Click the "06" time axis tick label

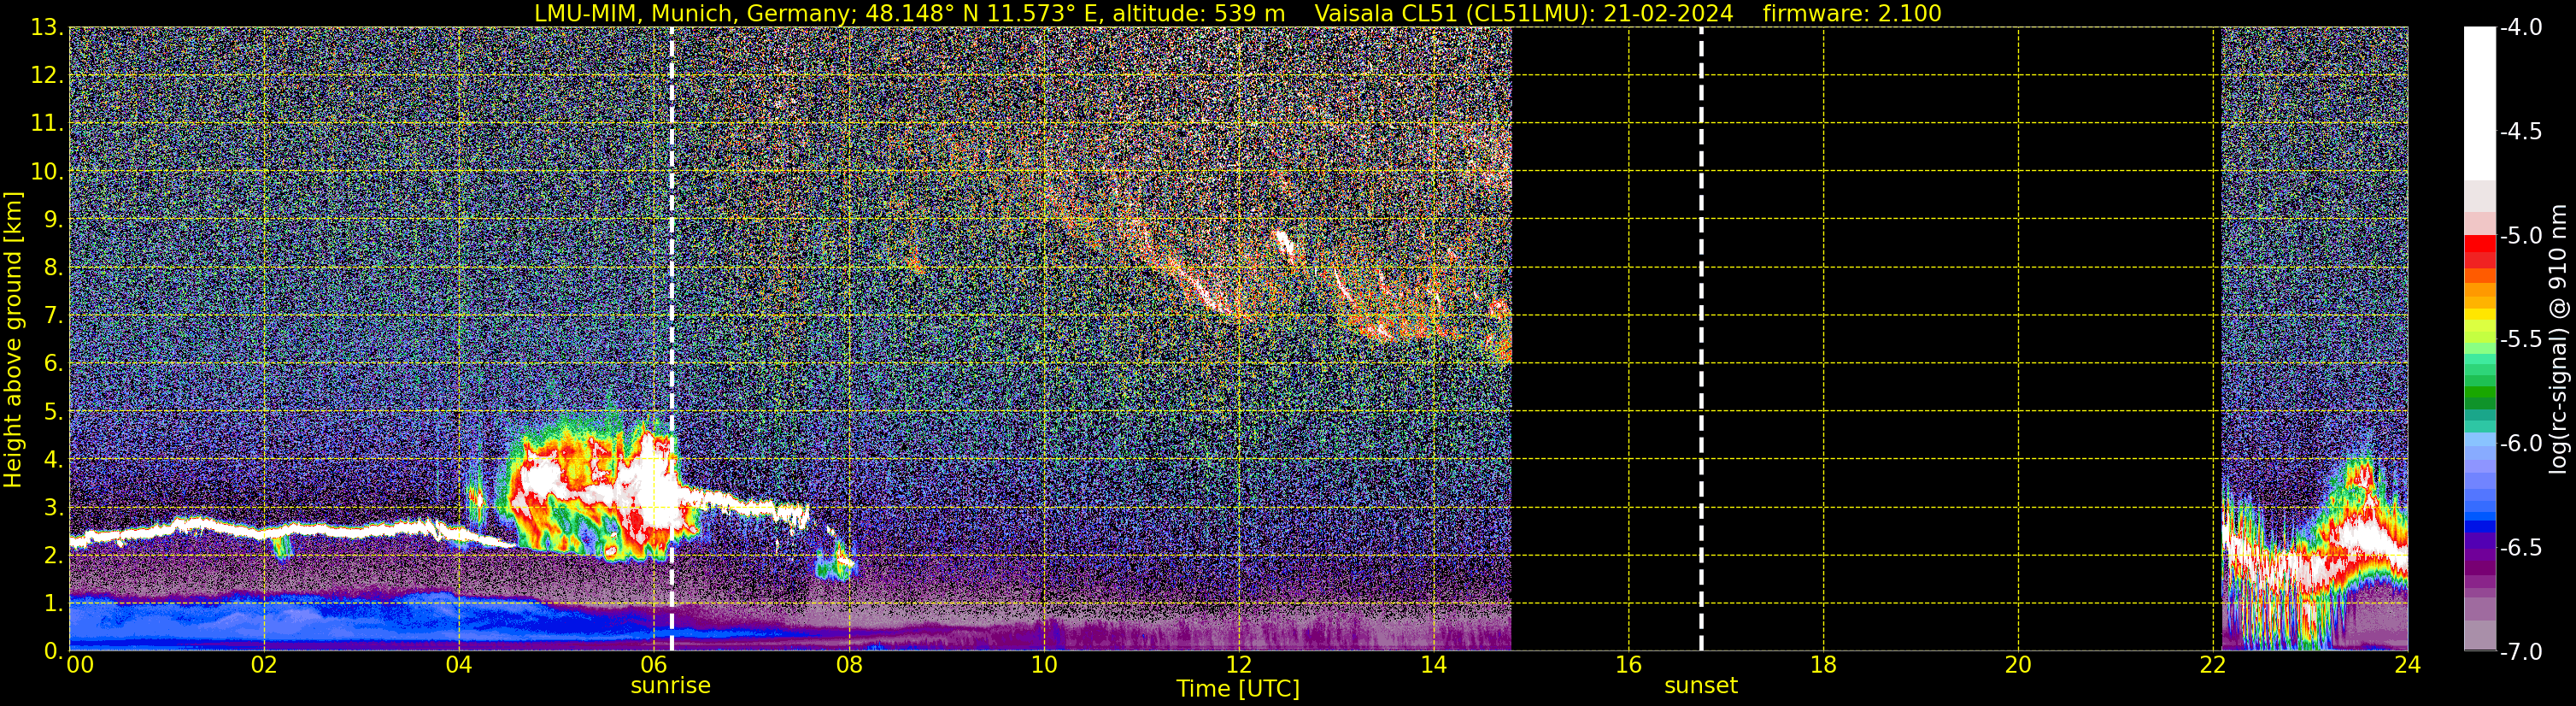[x=654, y=665]
